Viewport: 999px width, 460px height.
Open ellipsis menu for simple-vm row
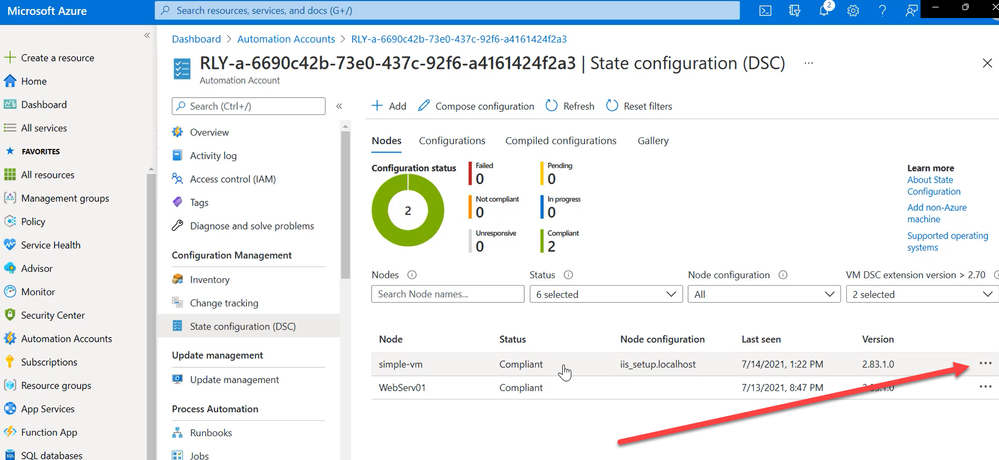(x=986, y=363)
